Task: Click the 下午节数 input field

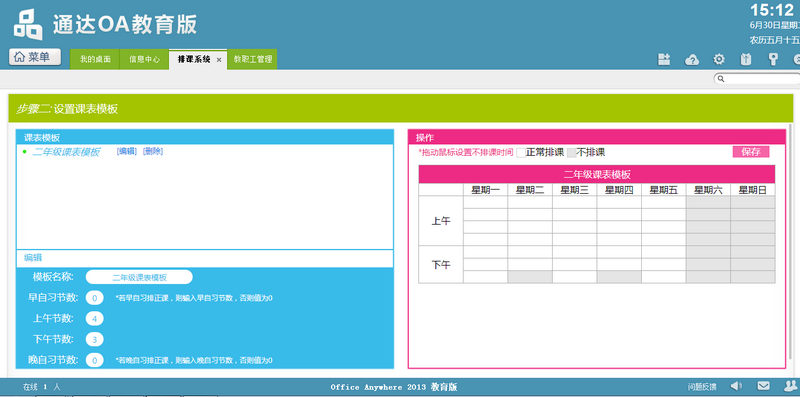Action: [x=94, y=339]
